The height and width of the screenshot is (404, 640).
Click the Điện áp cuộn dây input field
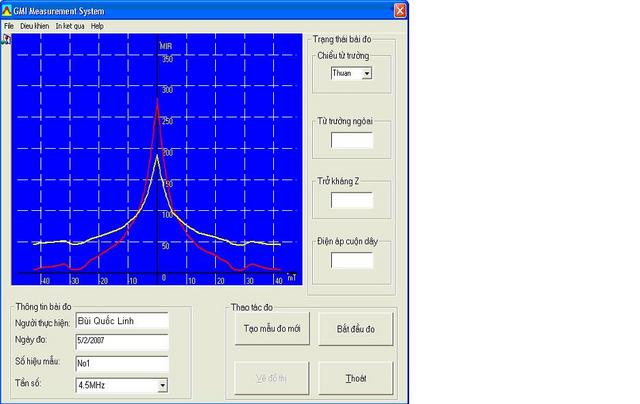(x=352, y=260)
